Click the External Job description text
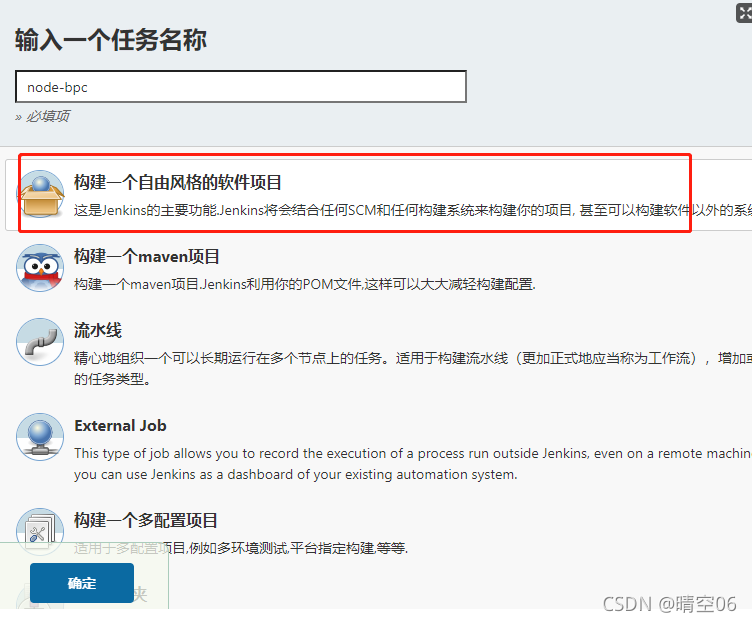 (x=412, y=464)
